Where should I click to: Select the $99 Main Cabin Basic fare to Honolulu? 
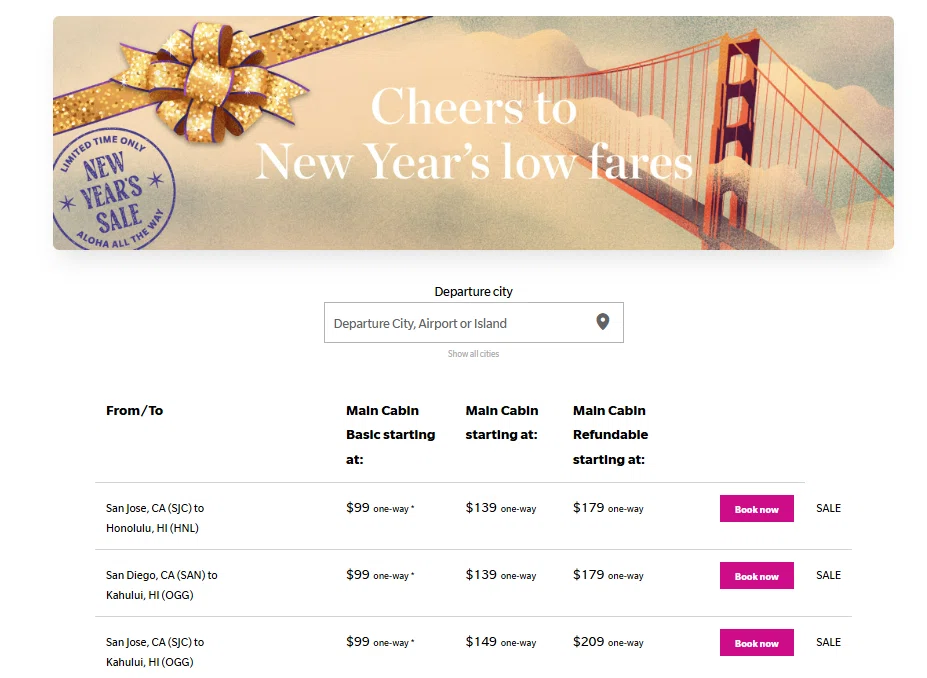click(x=380, y=508)
